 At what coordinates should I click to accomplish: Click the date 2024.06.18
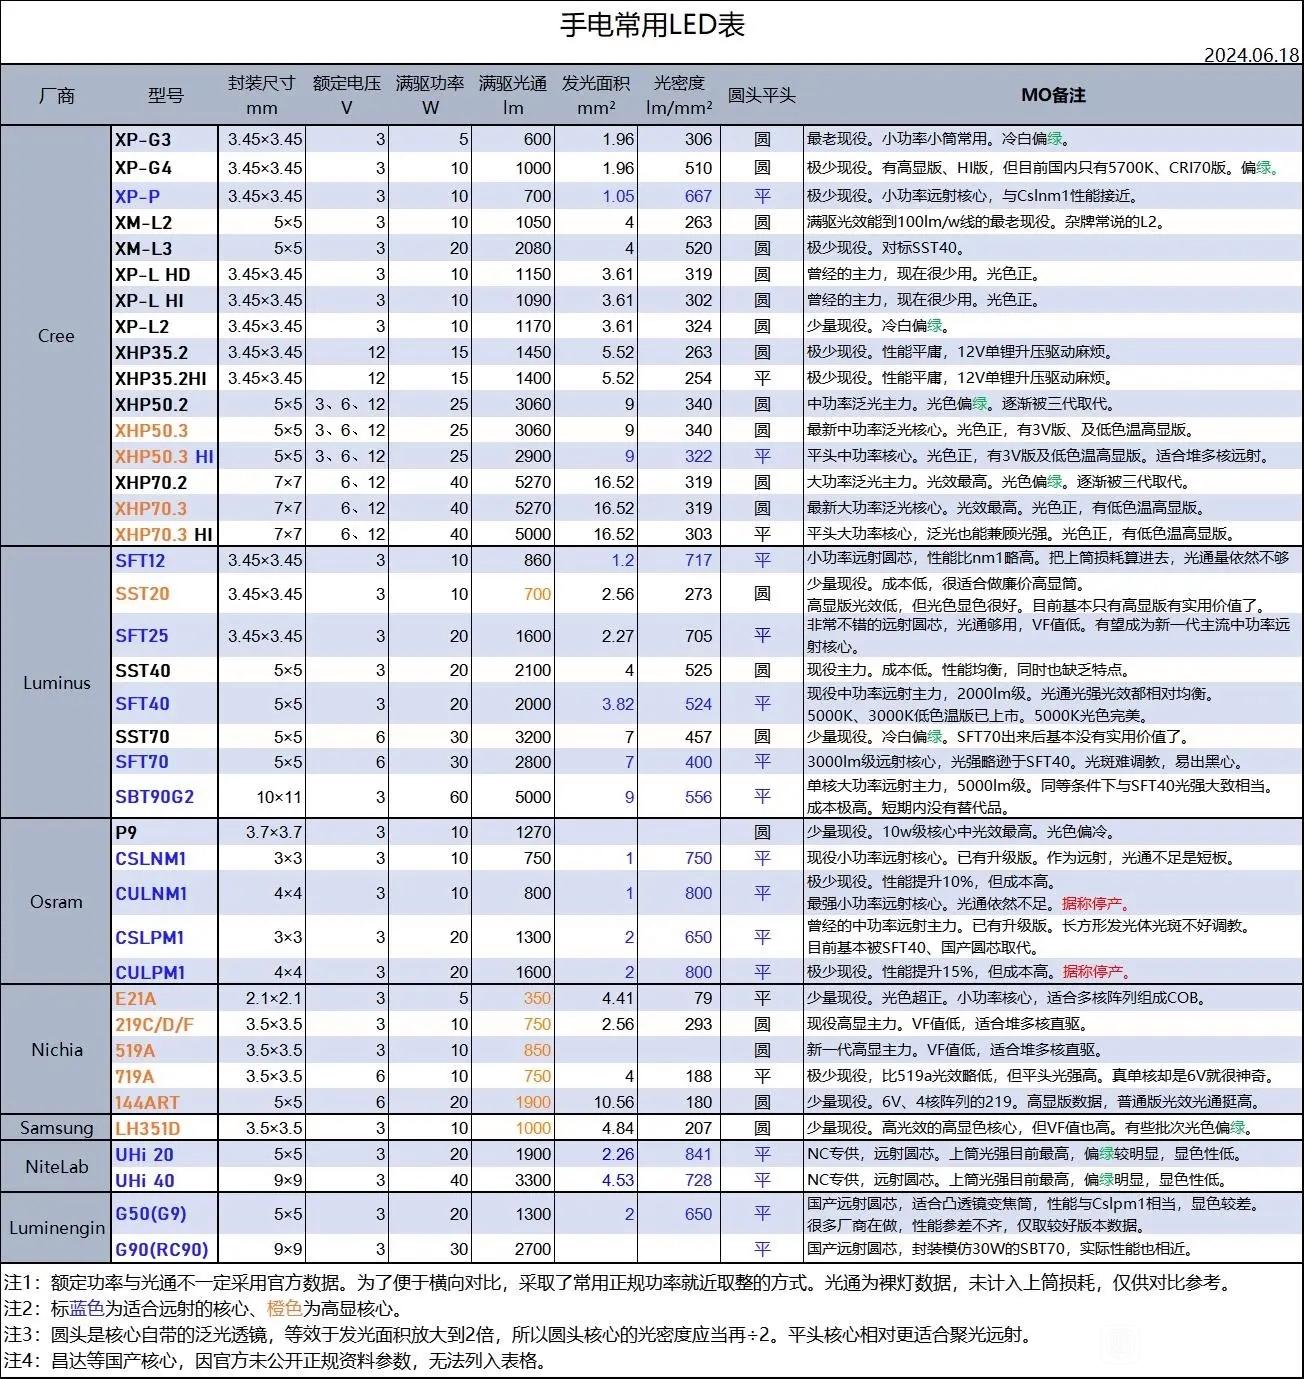click(1251, 55)
